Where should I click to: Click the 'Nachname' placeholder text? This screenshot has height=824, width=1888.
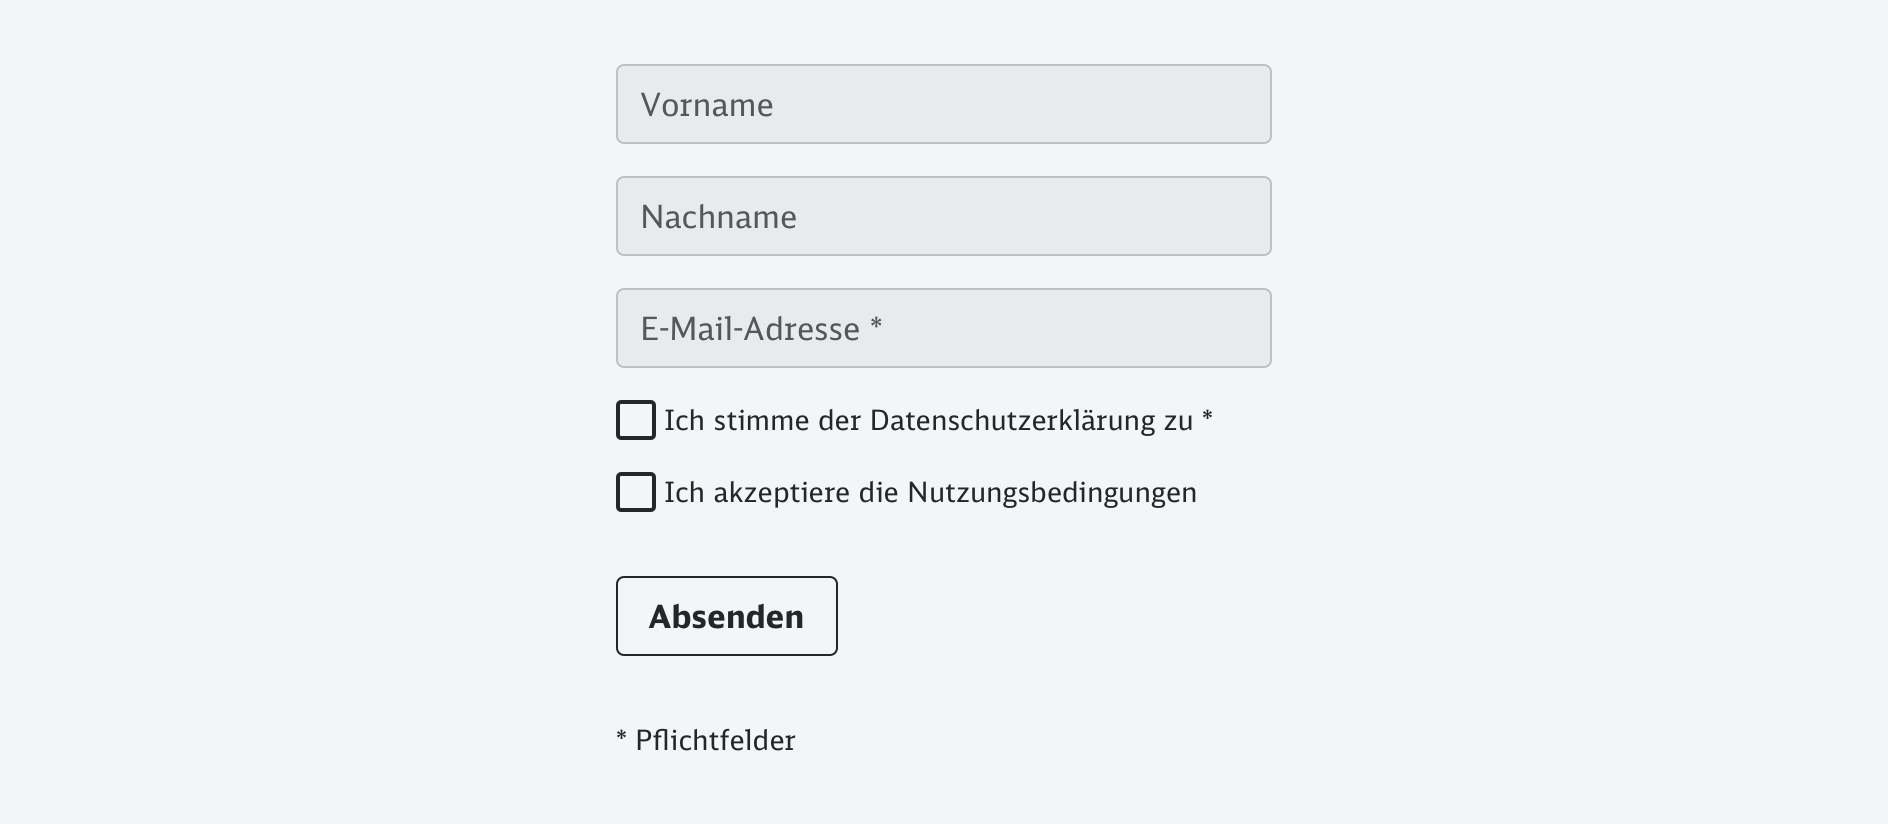click(719, 217)
